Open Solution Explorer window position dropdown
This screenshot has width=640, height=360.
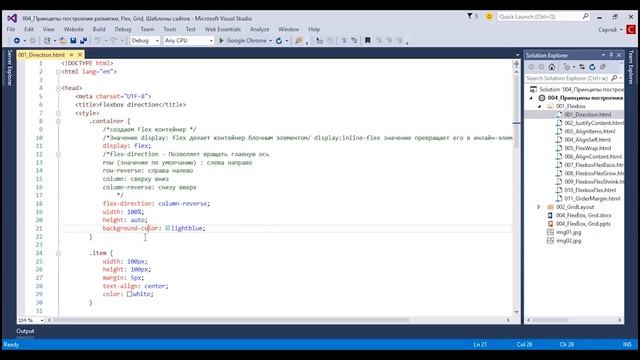tap(603, 55)
